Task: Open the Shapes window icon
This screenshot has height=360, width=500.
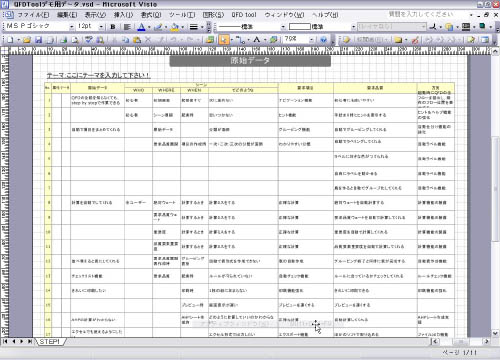Action: click(210, 40)
